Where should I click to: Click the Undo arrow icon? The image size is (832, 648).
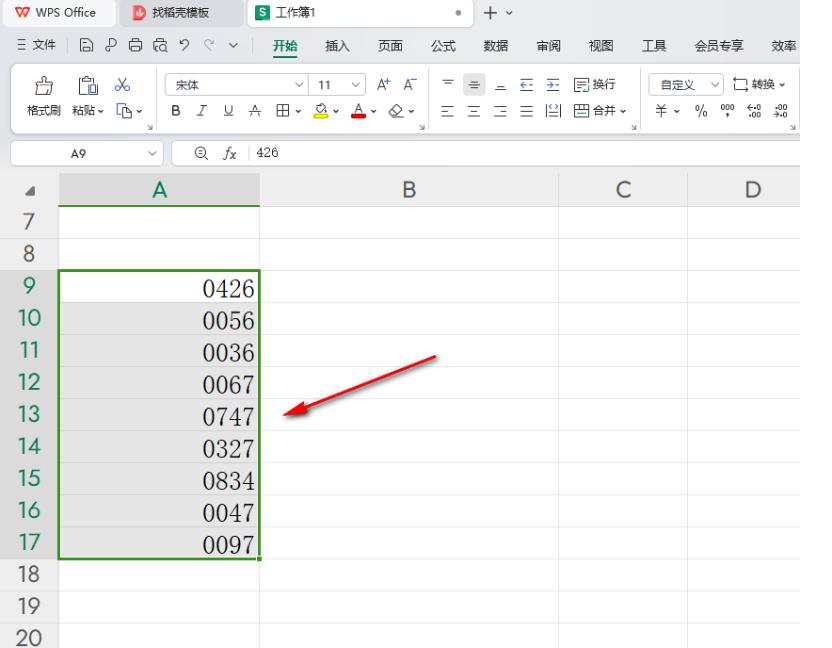coord(184,45)
